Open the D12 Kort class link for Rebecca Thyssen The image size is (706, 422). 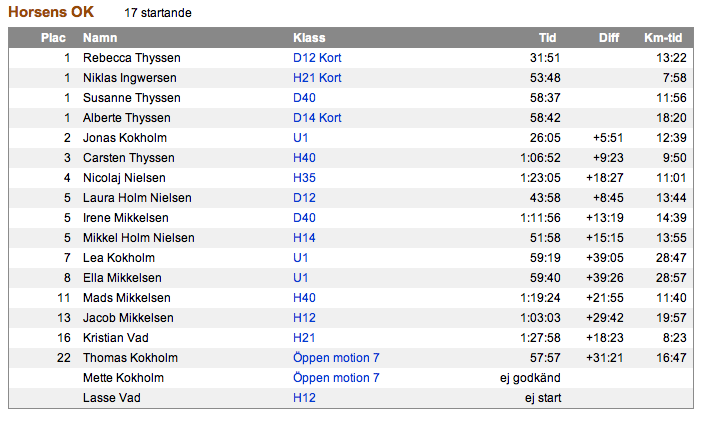317,58
